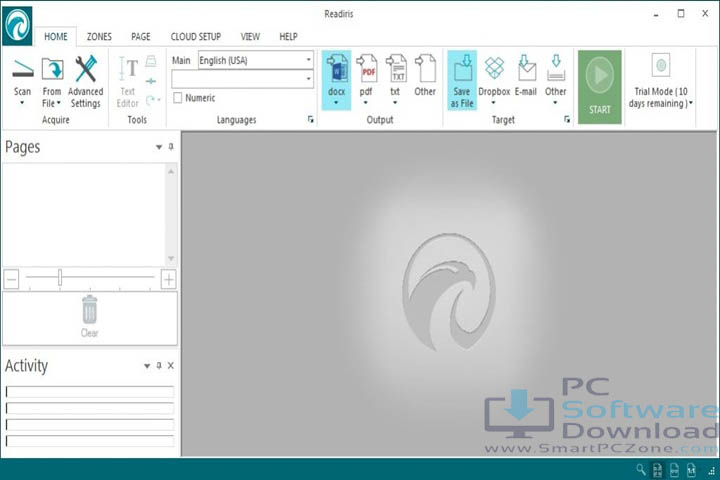Open Advanced Settings tools icon

tap(86, 69)
